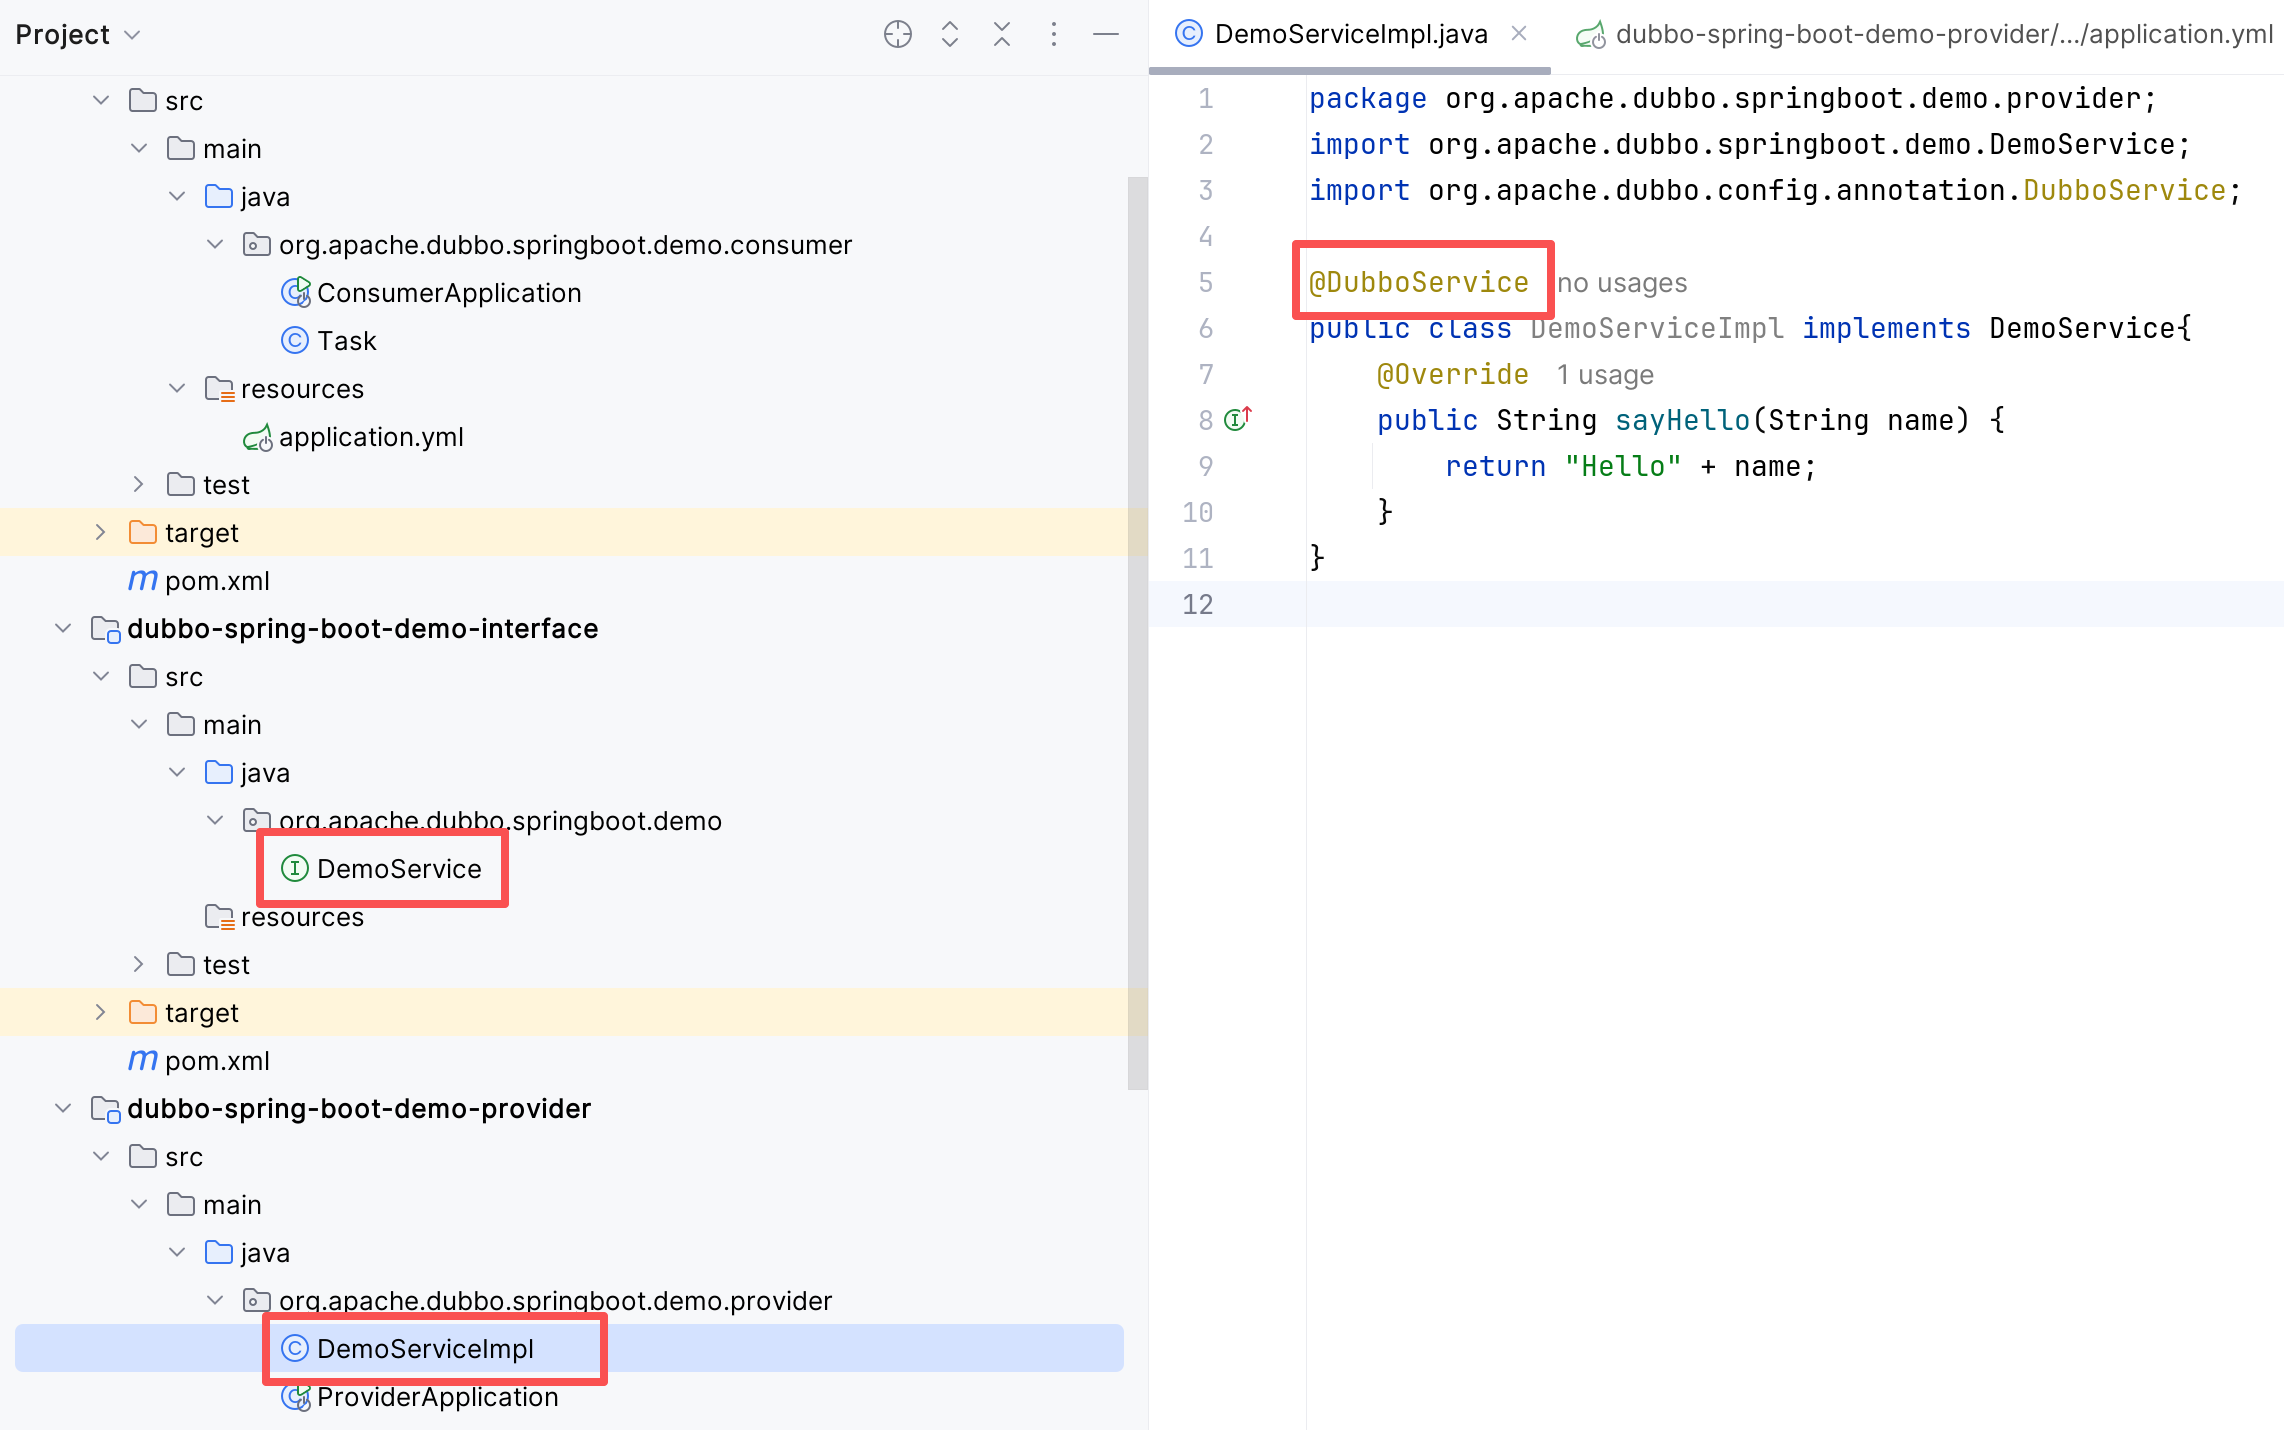Switch to the provider application.yml tab
Image resolution: width=2284 pixels, height=1430 pixels.
[x=1926, y=34]
